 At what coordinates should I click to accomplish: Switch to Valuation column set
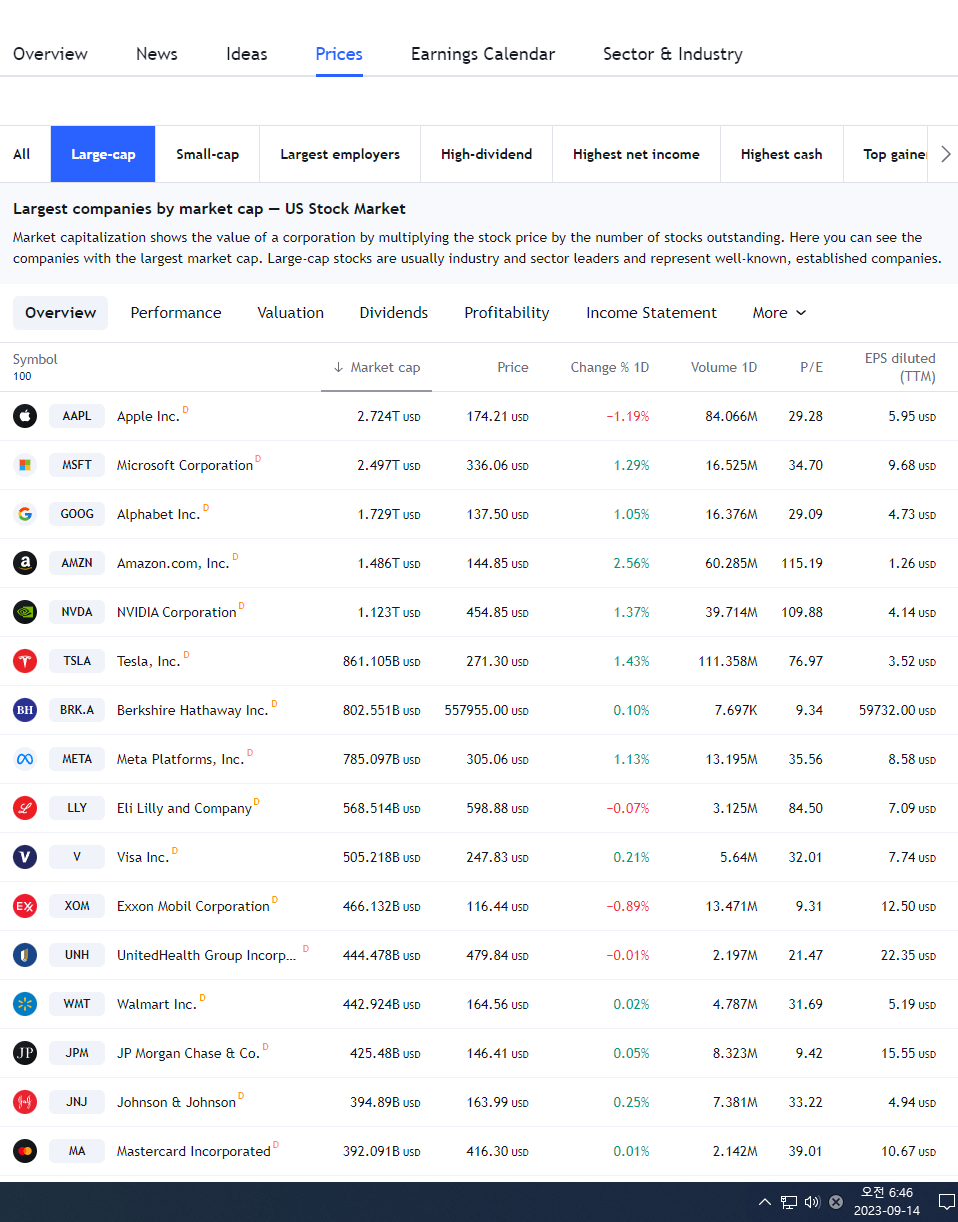[291, 313]
